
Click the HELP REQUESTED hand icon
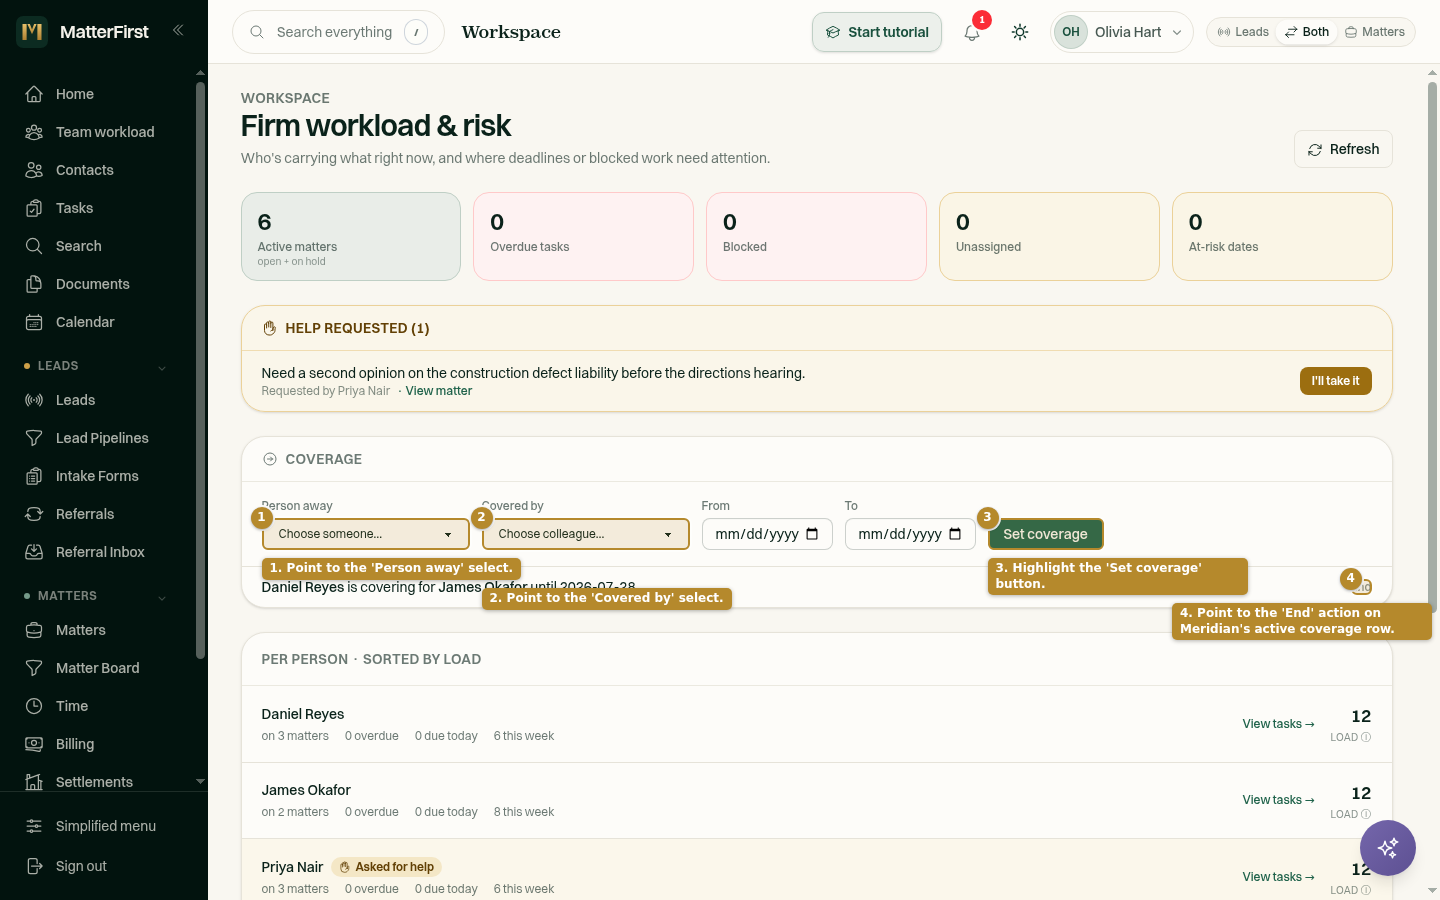pyautogui.click(x=269, y=328)
